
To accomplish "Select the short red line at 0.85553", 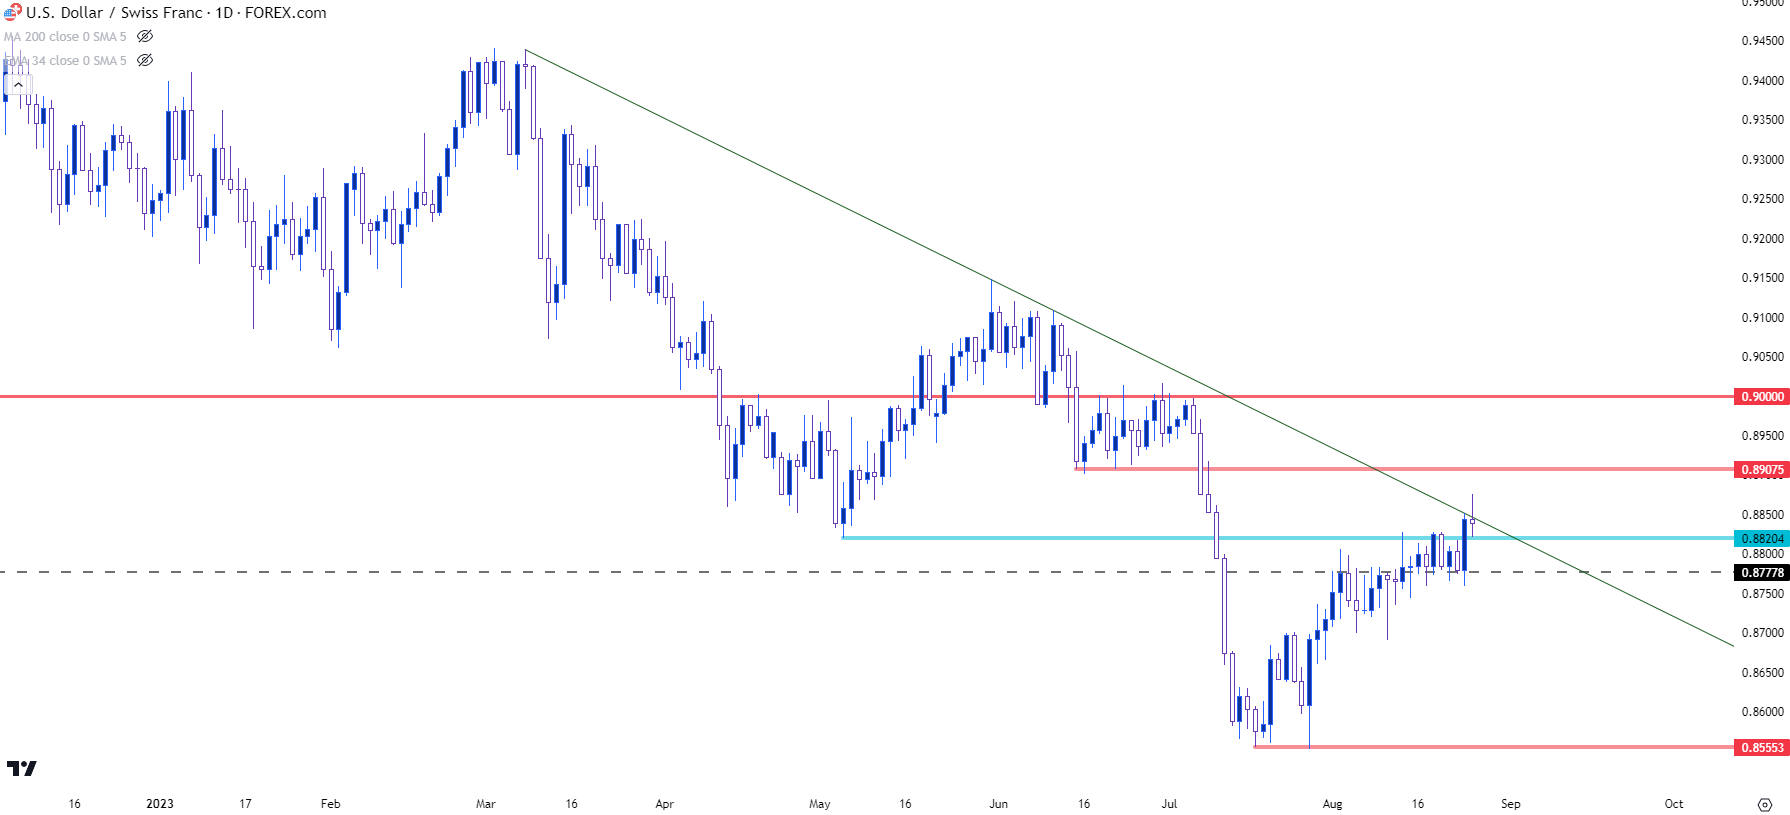I will pos(1493,747).
